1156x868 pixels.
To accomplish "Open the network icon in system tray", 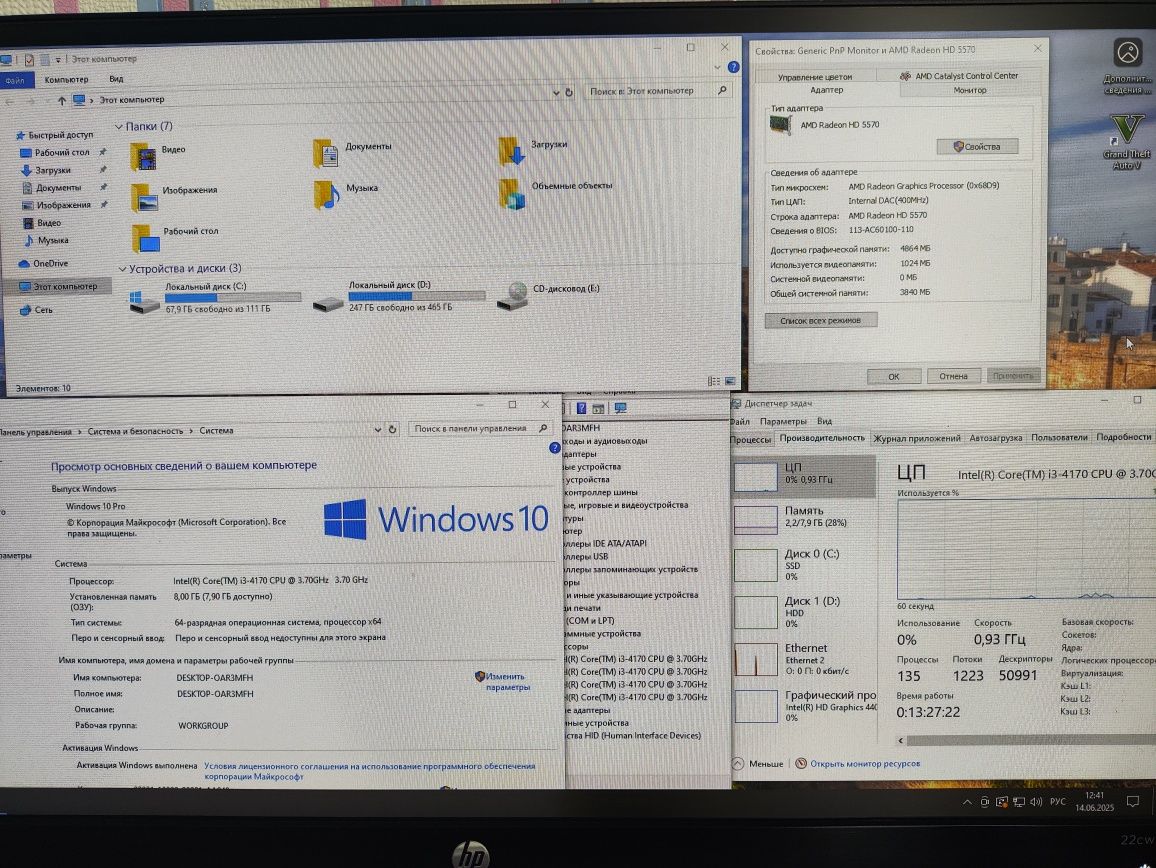I will tap(1019, 802).
